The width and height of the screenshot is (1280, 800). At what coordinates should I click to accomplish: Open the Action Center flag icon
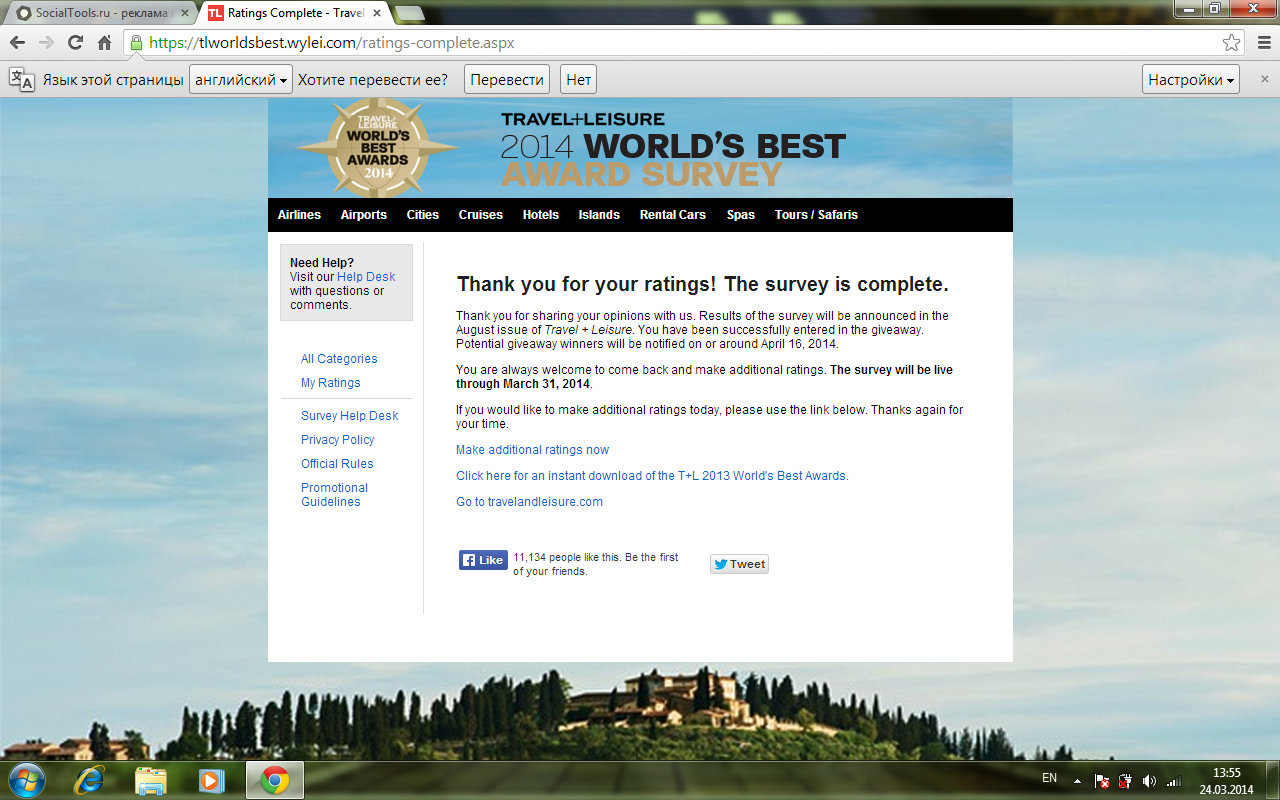click(1101, 781)
